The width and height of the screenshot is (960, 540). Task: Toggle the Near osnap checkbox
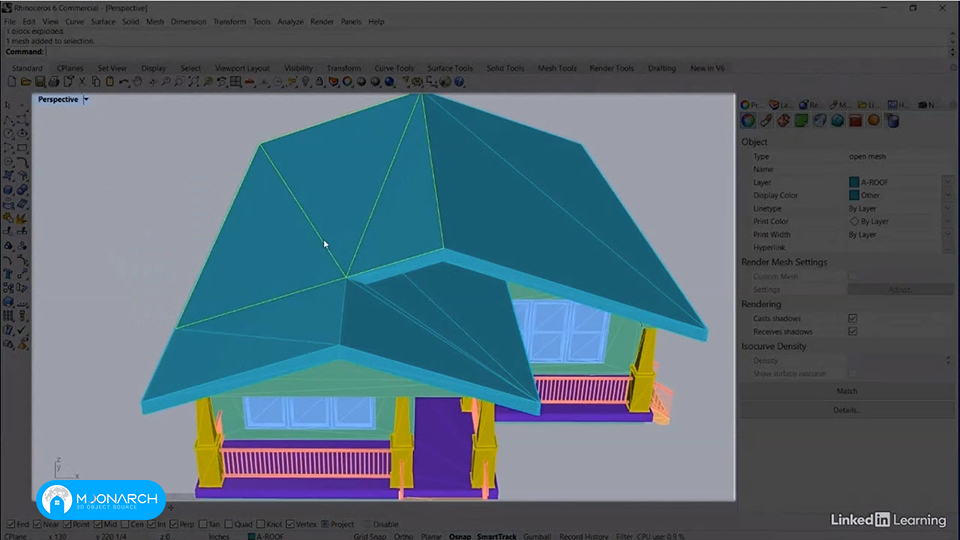click(37, 524)
